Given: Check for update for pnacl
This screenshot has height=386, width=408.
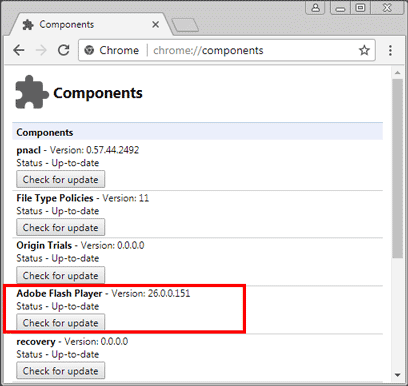Looking at the screenshot, I should pos(61,180).
